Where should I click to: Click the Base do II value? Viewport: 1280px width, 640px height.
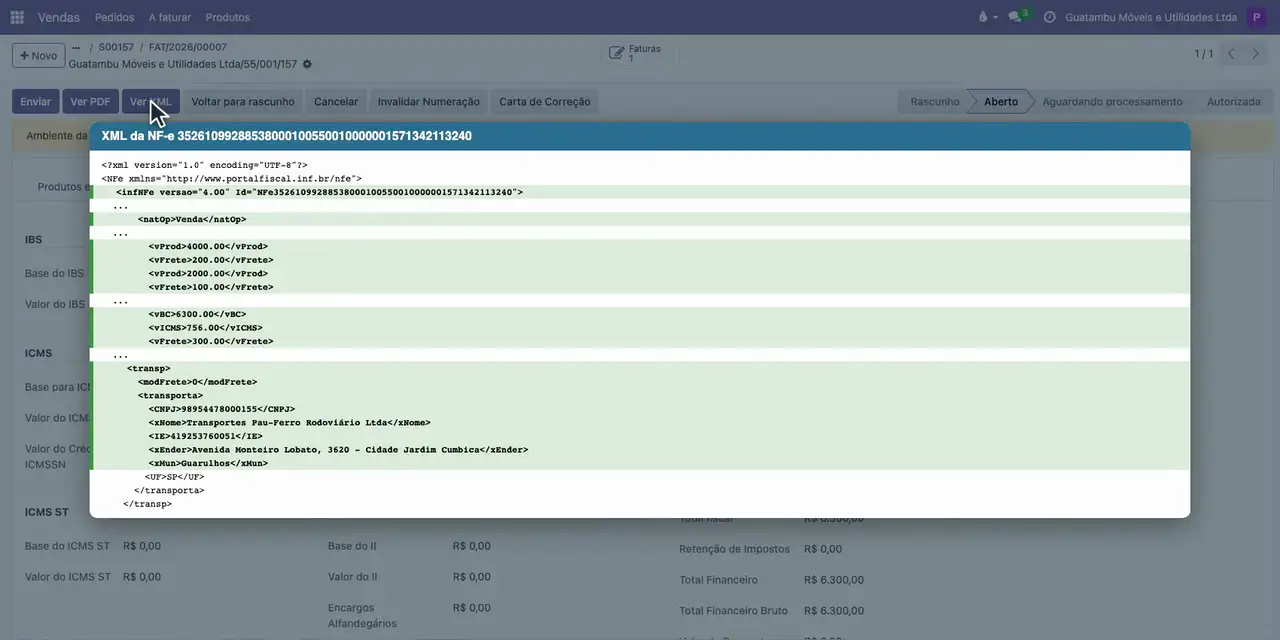click(x=471, y=546)
